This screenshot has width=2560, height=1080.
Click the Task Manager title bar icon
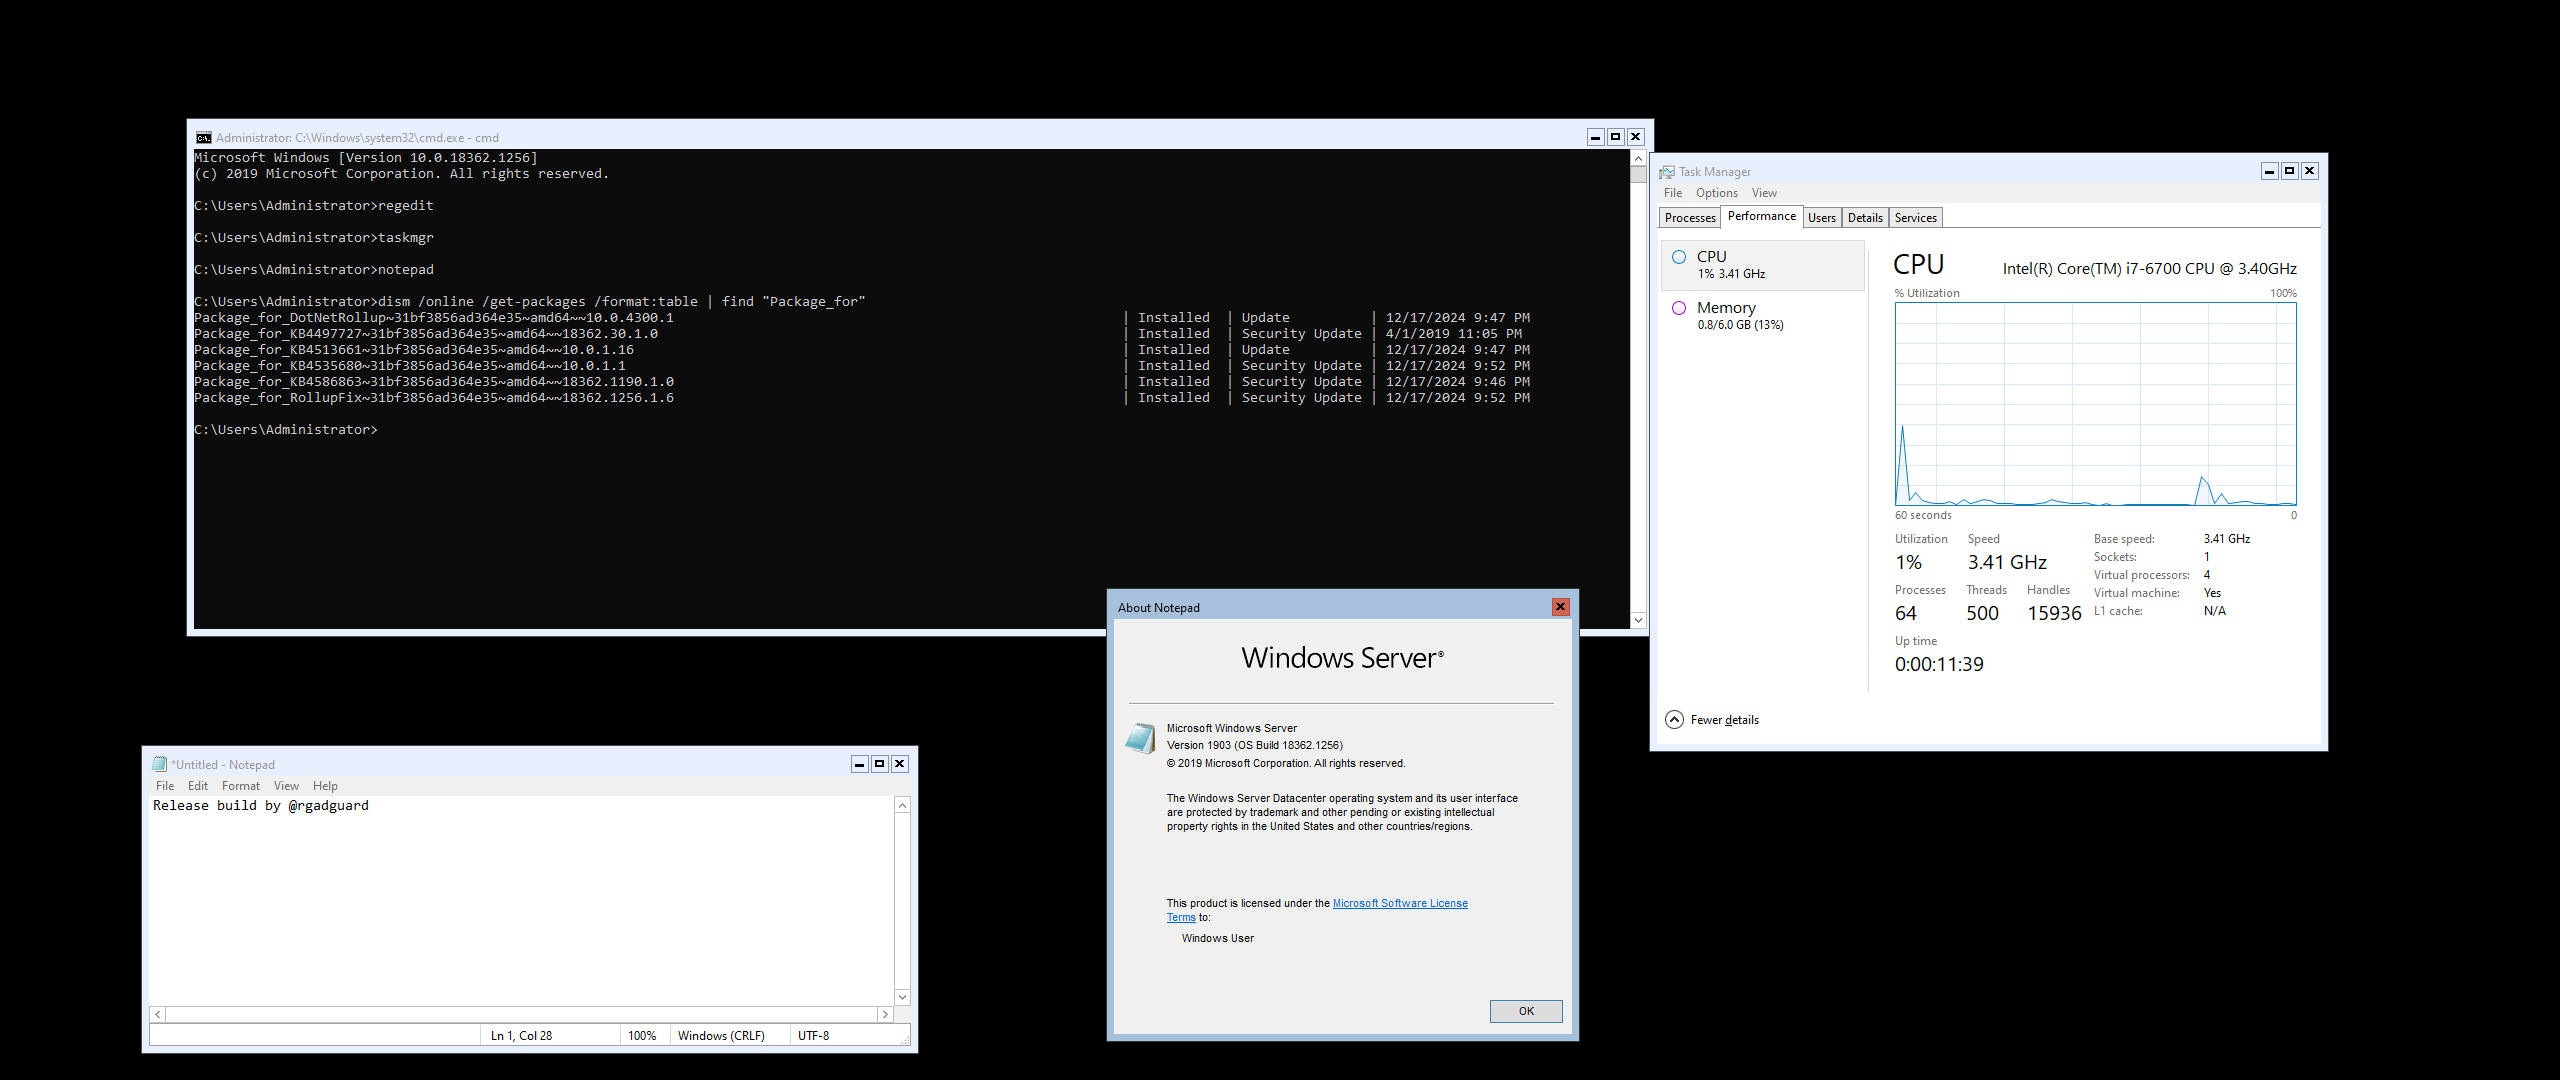pyautogui.click(x=1667, y=172)
